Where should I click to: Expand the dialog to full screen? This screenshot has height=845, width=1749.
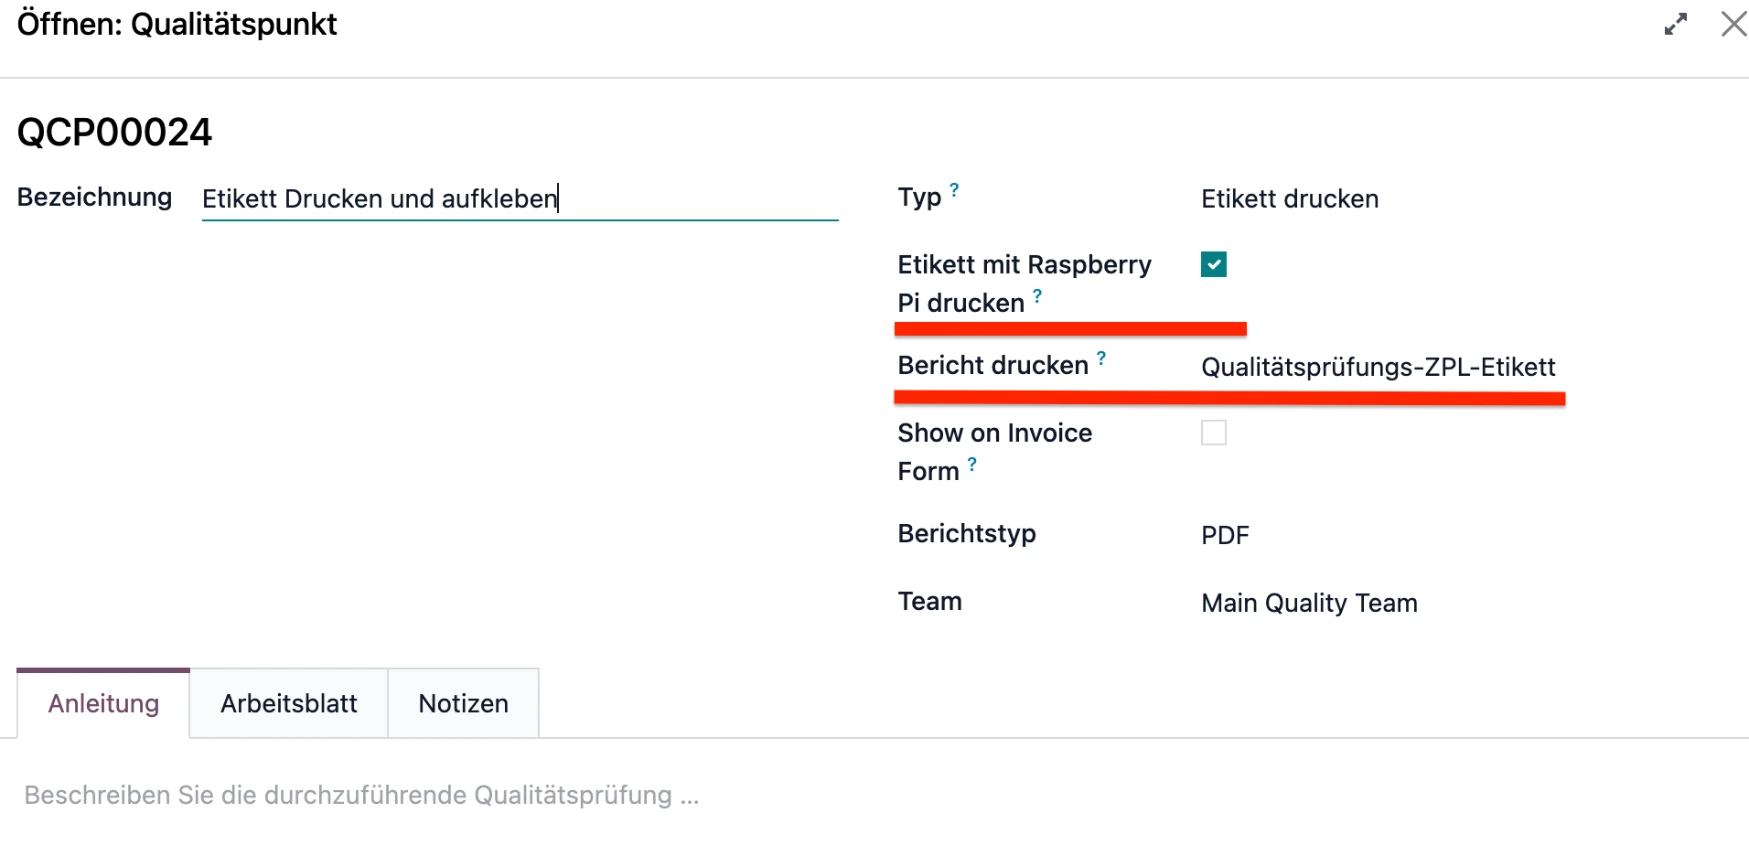click(1675, 25)
